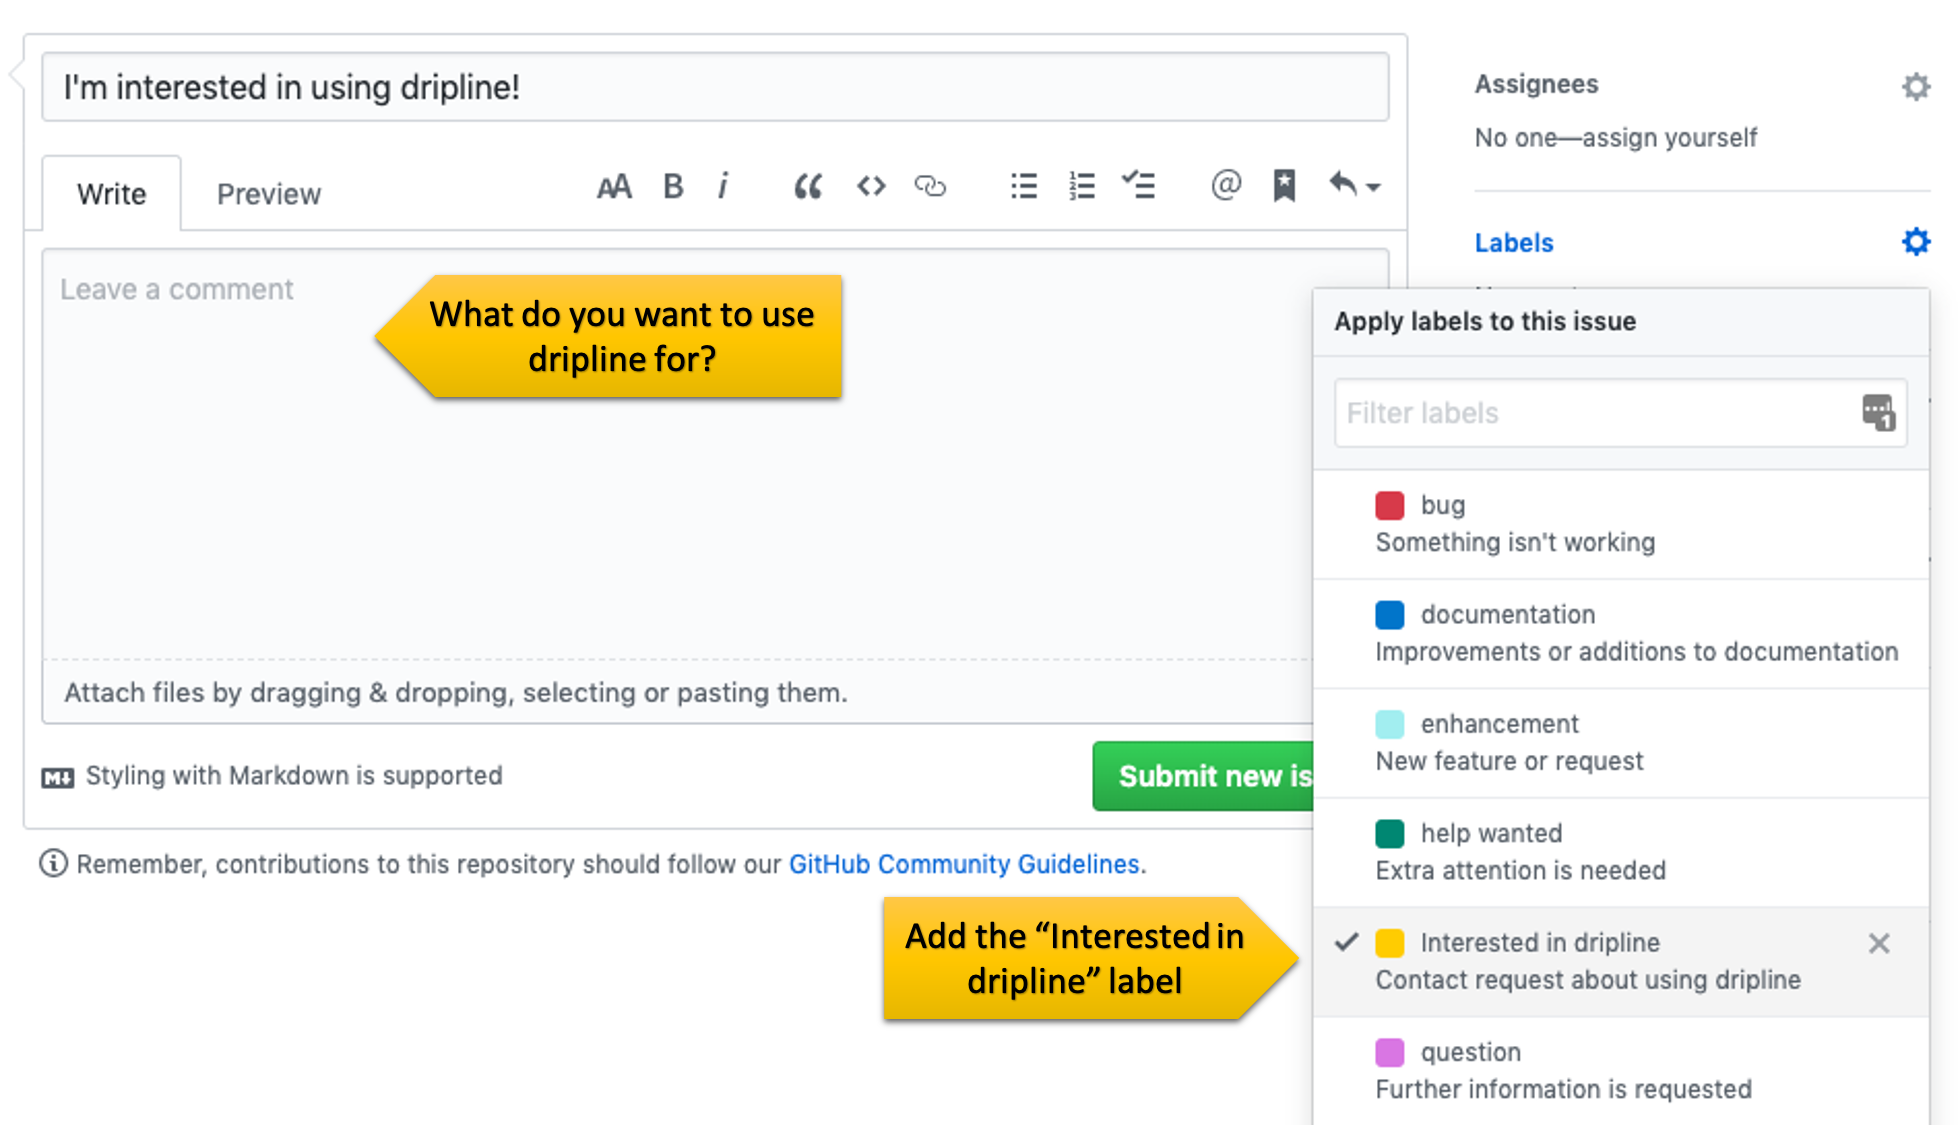Click the icon inside Filter labels field

click(1878, 412)
